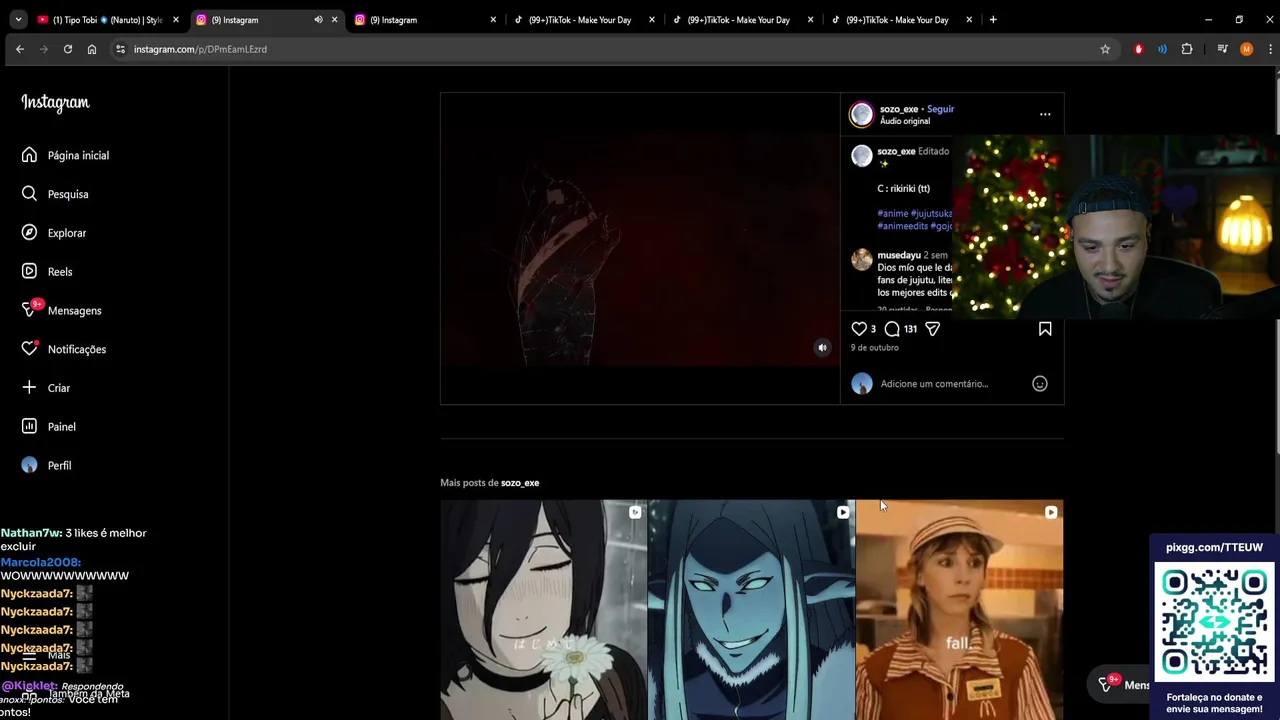The height and width of the screenshot is (720, 1280).
Task: Play the main post video
Action: click(x=640, y=248)
